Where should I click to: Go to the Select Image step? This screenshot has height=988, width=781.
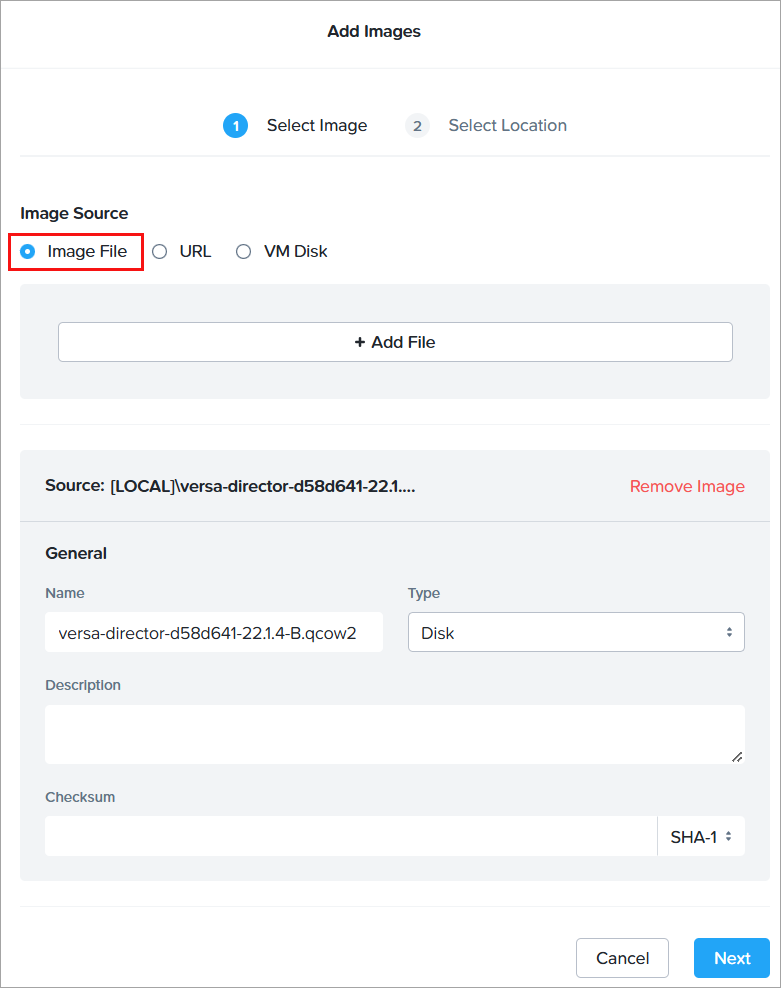tap(316, 126)
